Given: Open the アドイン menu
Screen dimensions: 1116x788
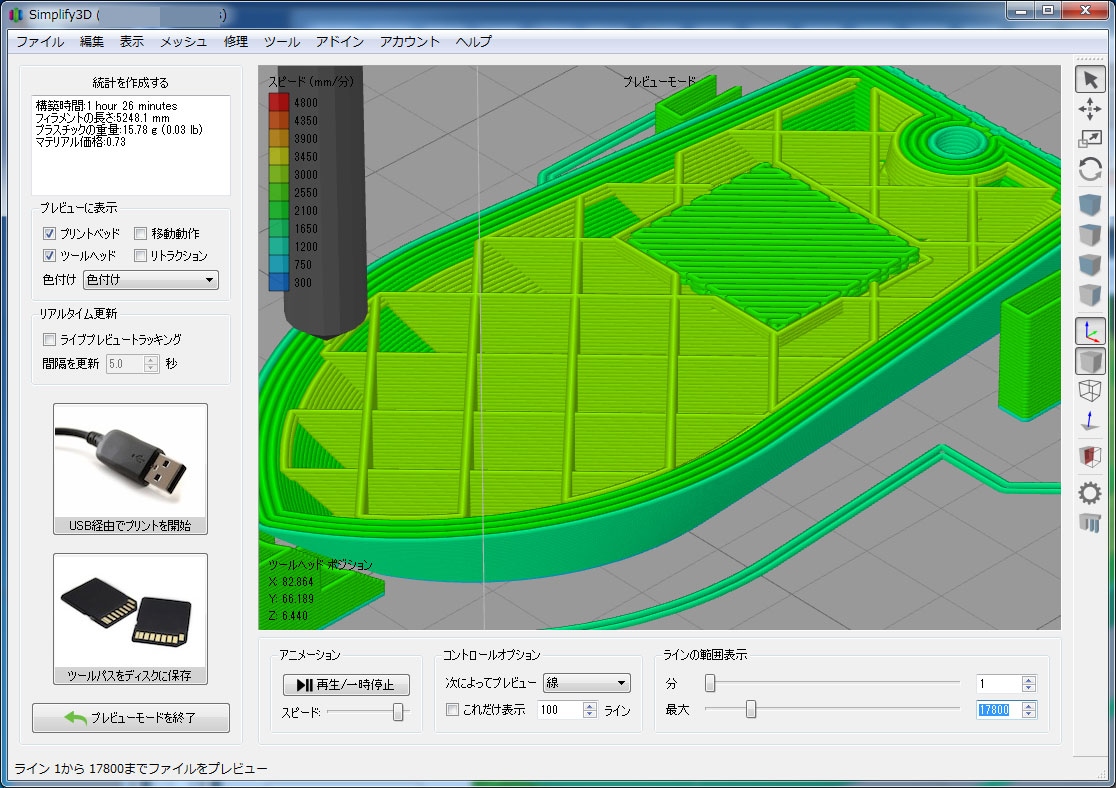Looking at the screenshot, I should (x=339, y=41).
